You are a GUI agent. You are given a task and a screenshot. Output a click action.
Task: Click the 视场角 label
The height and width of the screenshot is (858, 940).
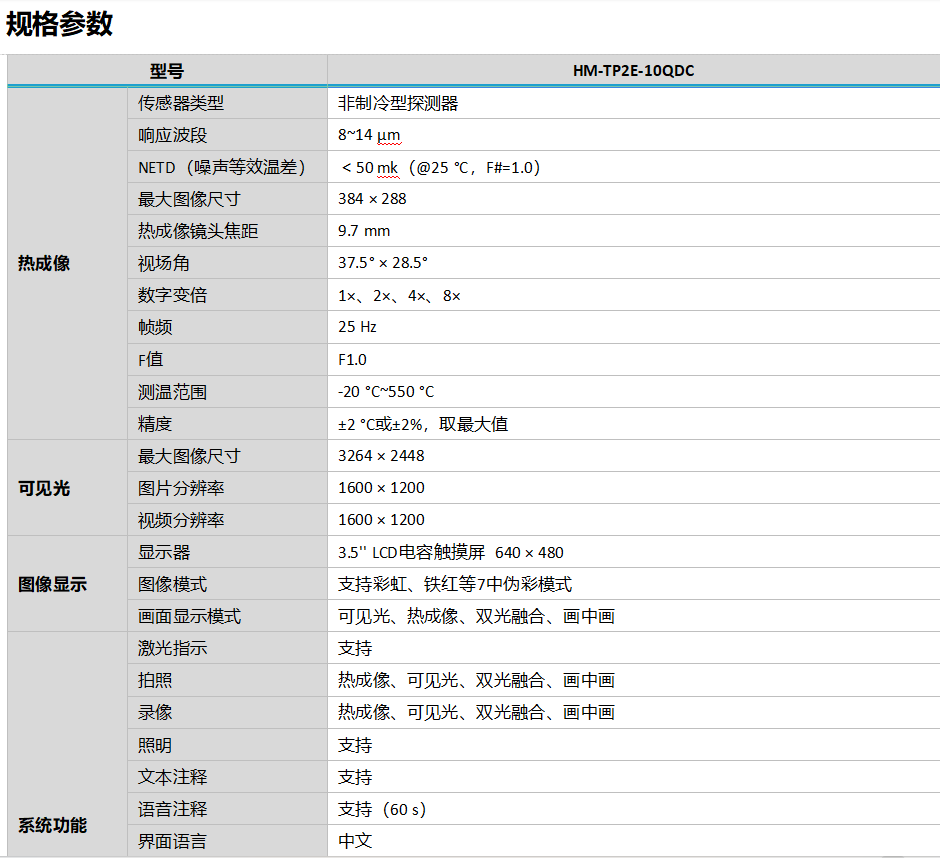click(164, 263)
